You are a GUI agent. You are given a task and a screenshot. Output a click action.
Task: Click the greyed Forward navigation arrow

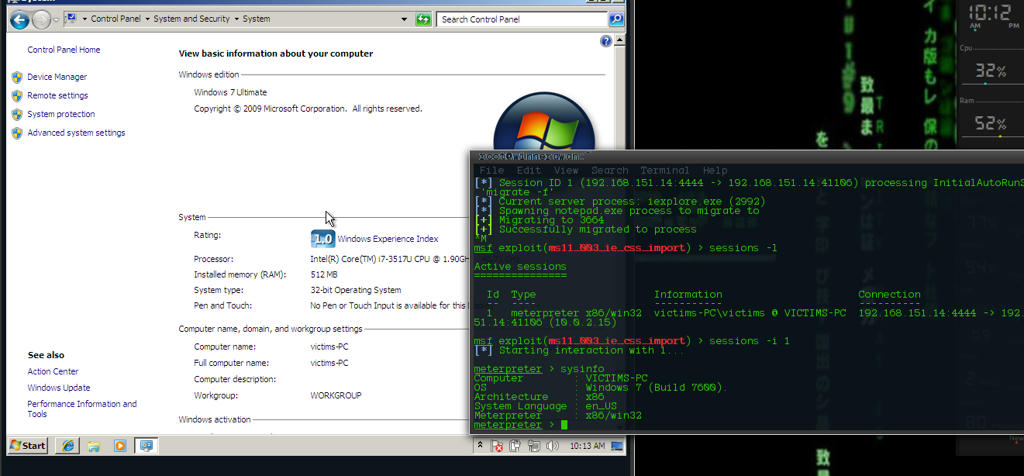pos(41,20)
